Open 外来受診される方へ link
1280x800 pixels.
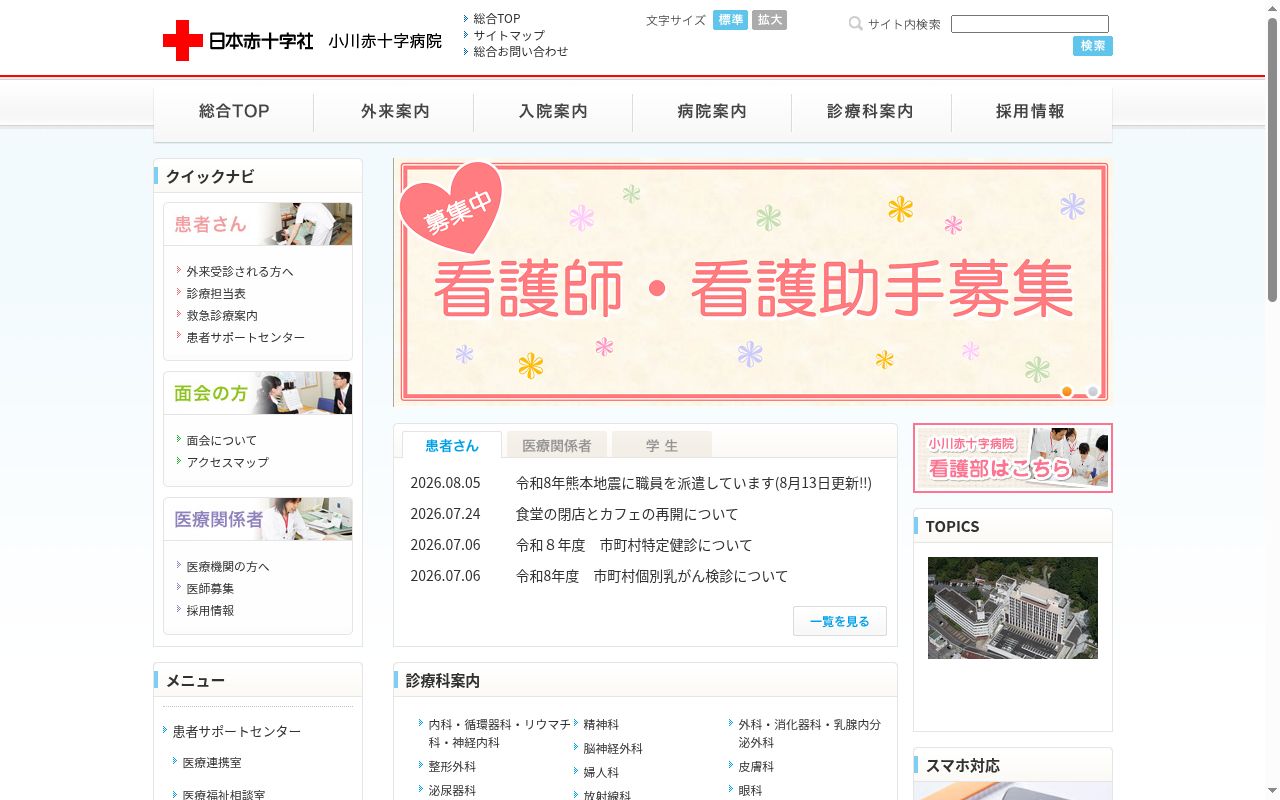coord(240,271)
